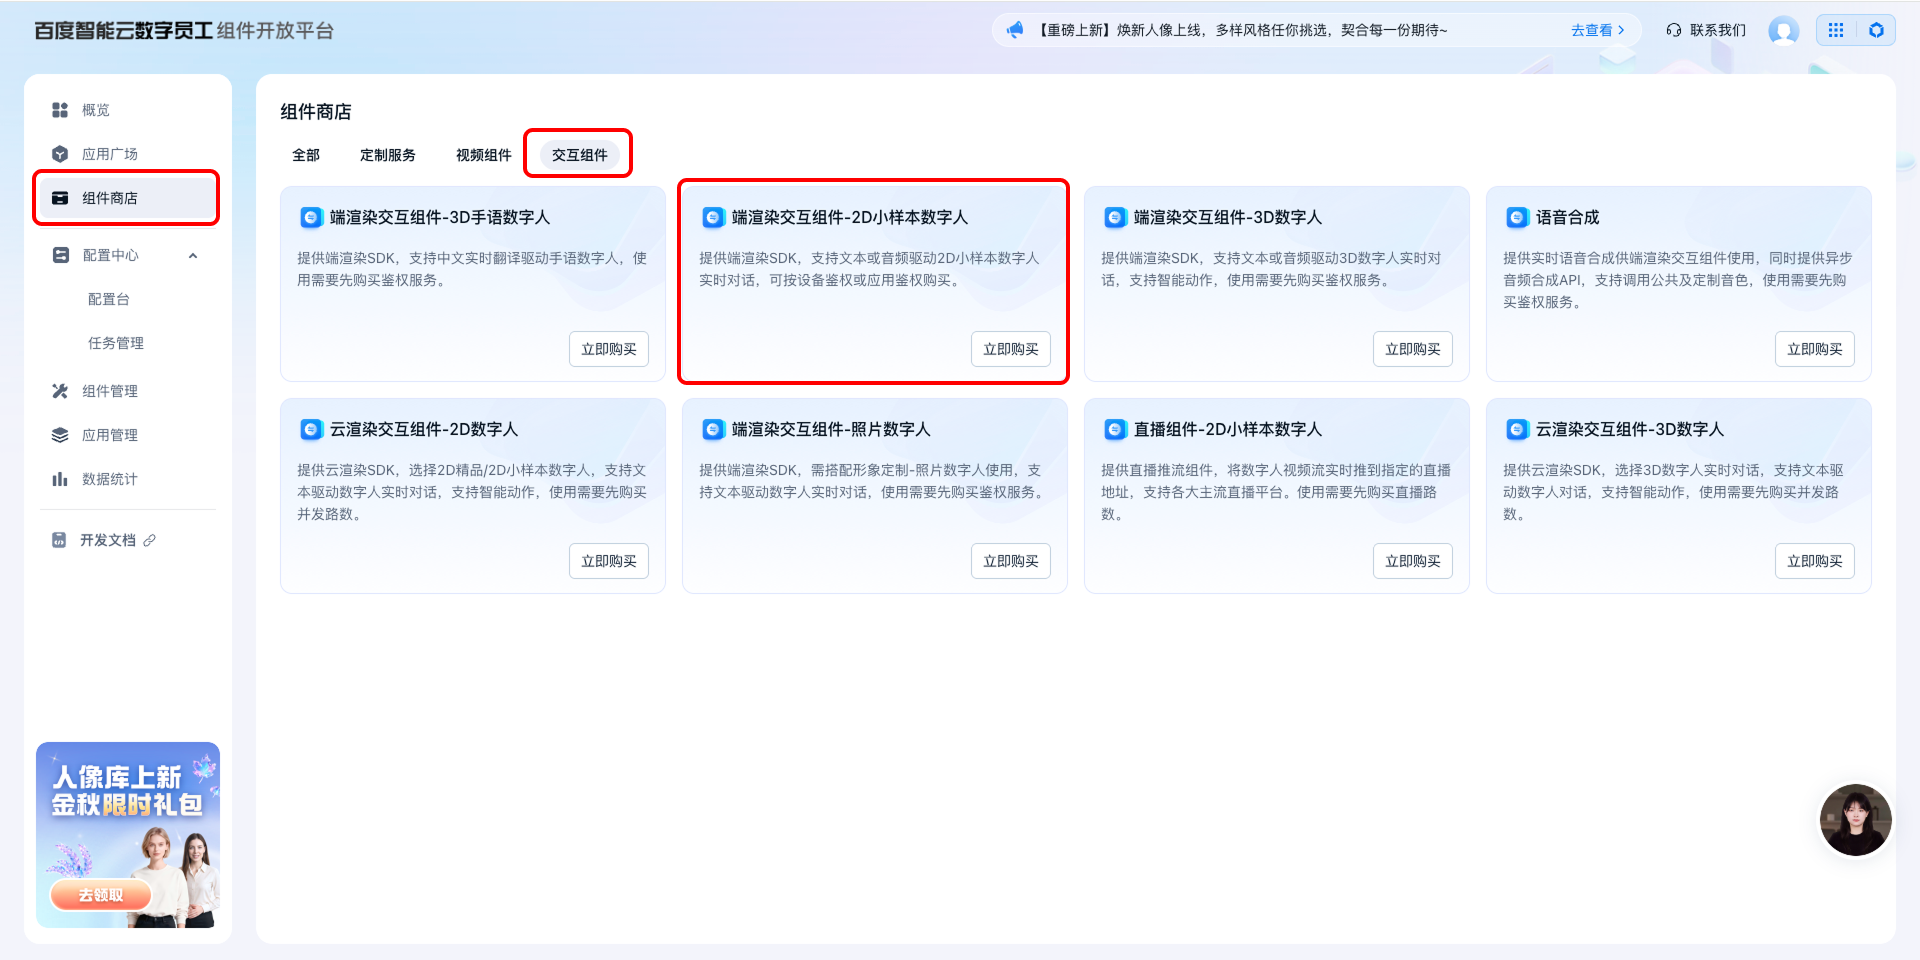This screenshot has height=960, width=1920.
Task: Click the hexagon settings icon top right
Action: tap(1876, 31)
